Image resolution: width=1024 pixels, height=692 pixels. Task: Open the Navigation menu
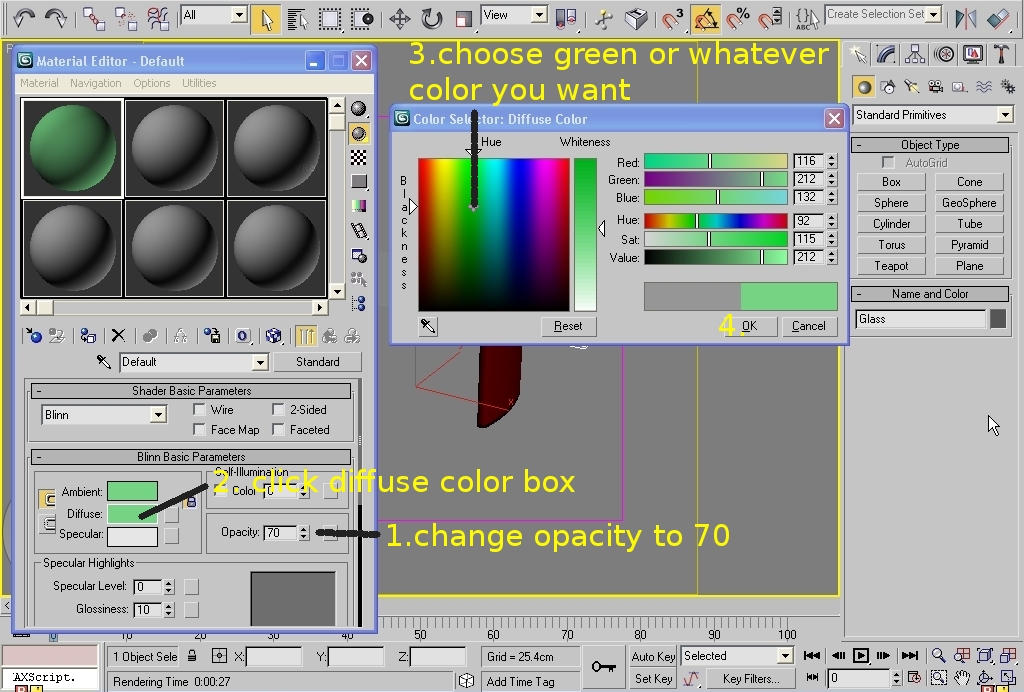[x=95, y=83]
